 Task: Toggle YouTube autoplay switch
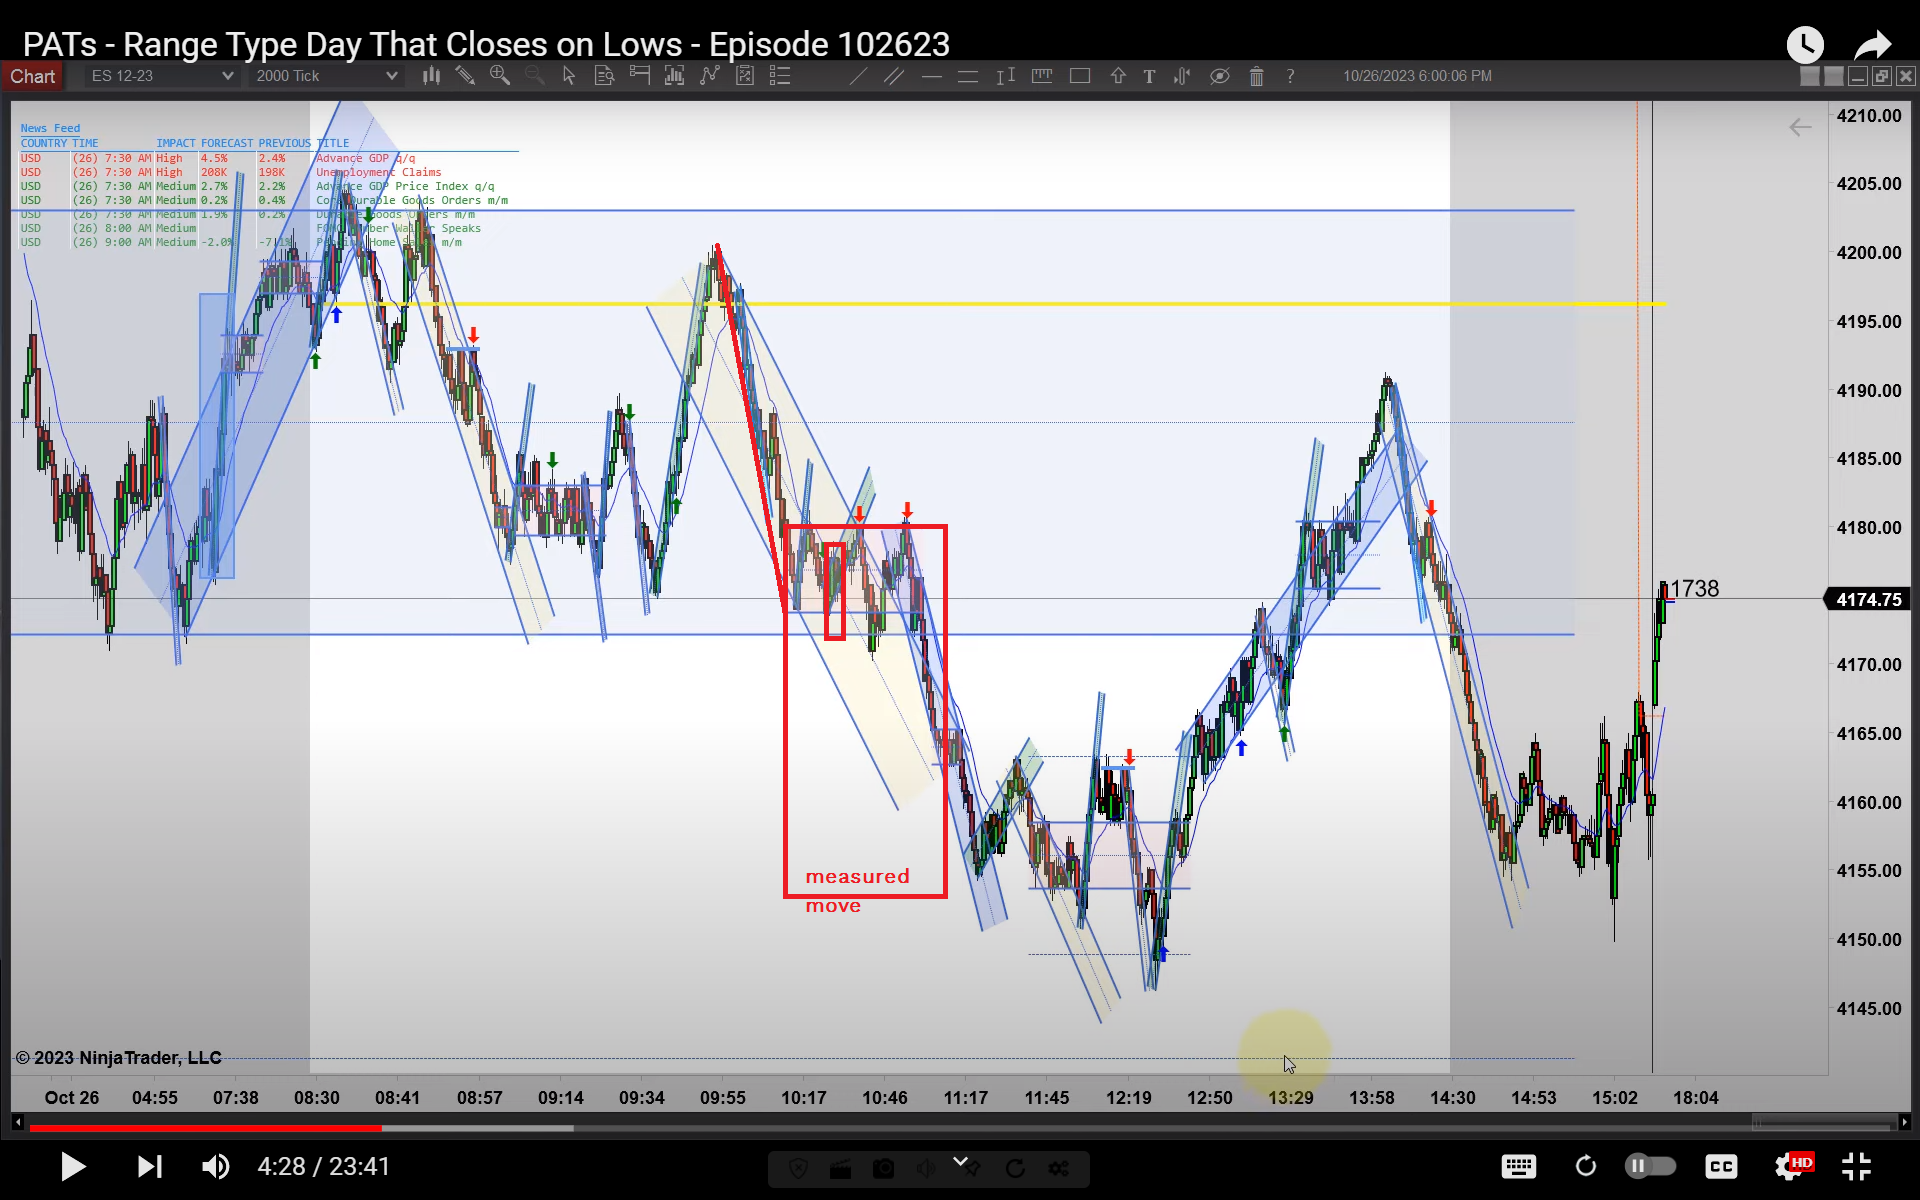point(1650,1166)
